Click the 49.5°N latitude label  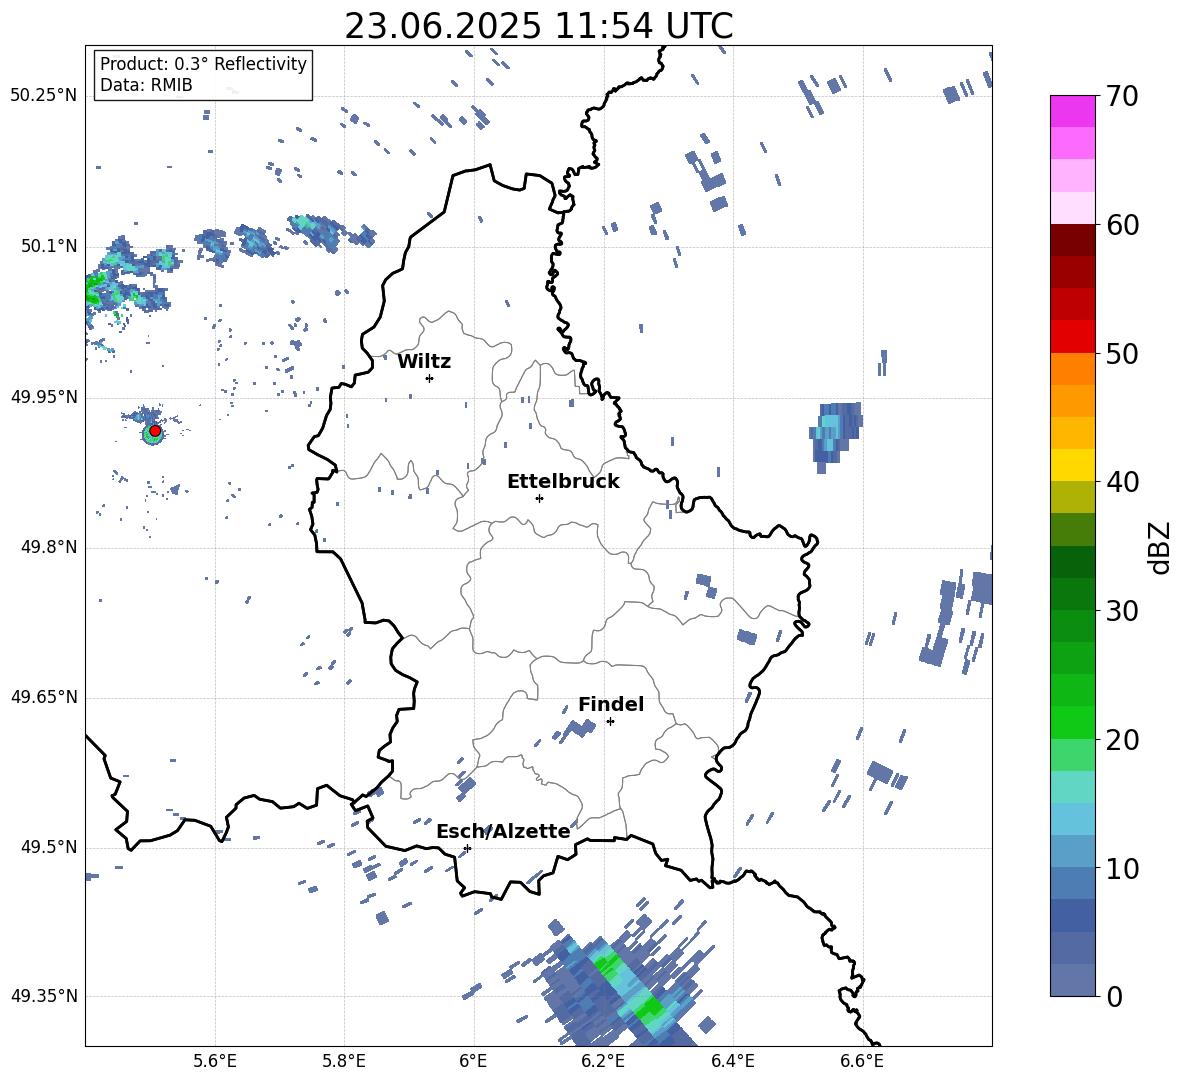click(49, 847)
